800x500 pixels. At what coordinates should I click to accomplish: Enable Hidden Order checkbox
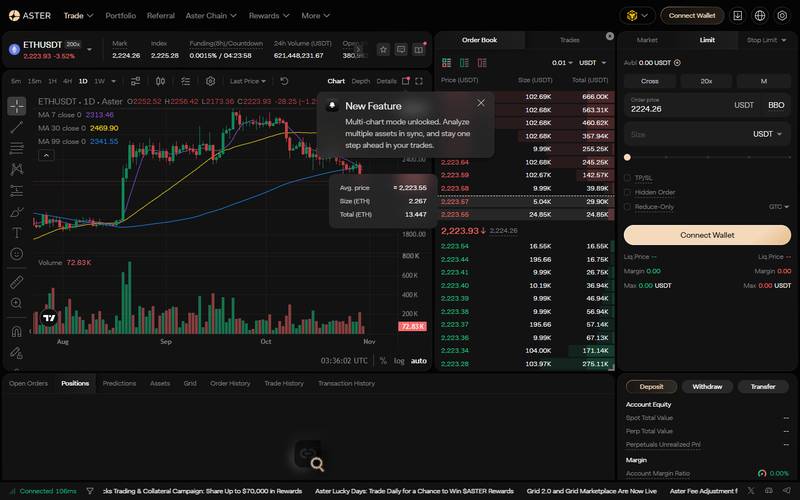(628, 192)
